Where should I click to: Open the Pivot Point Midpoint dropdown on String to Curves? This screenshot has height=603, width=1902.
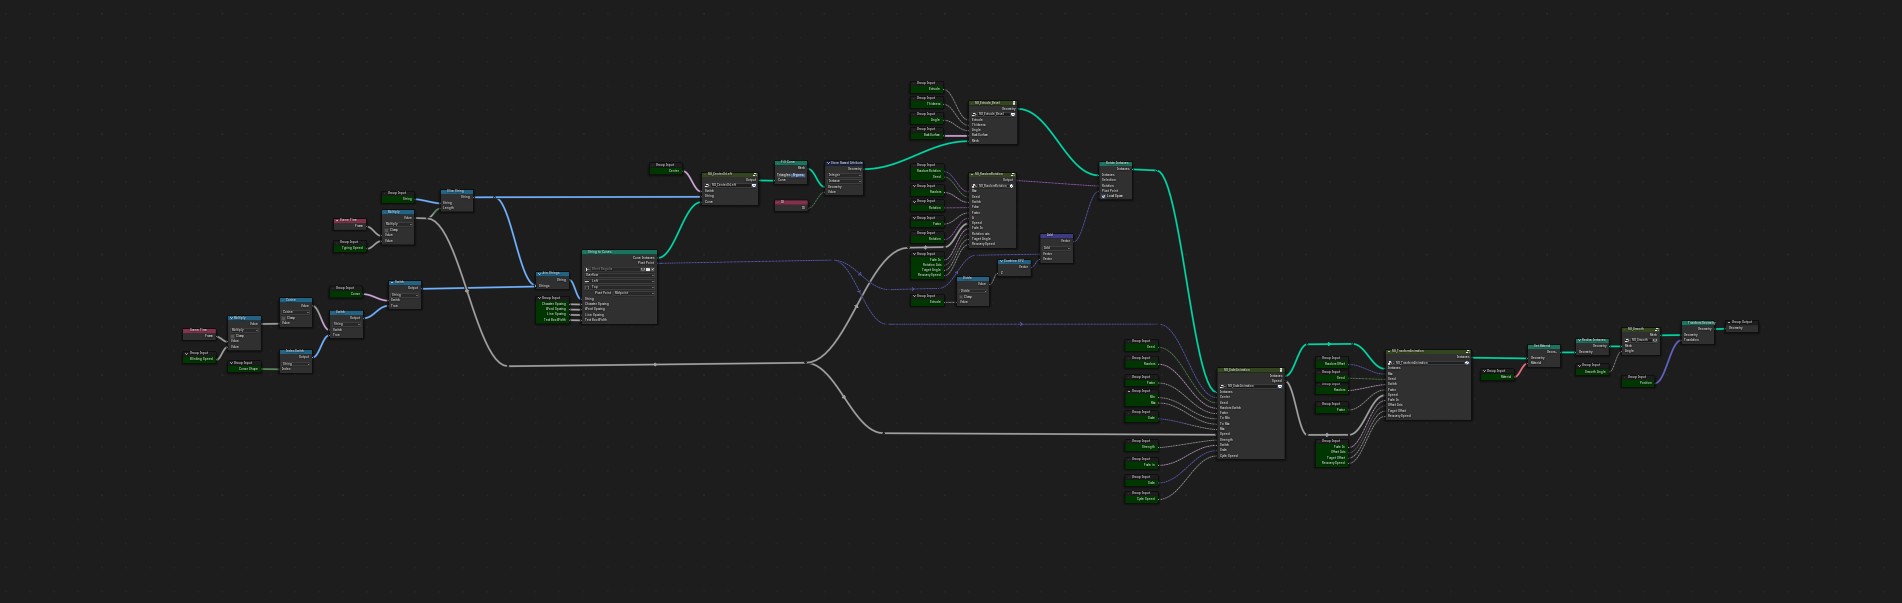[633, 293]
